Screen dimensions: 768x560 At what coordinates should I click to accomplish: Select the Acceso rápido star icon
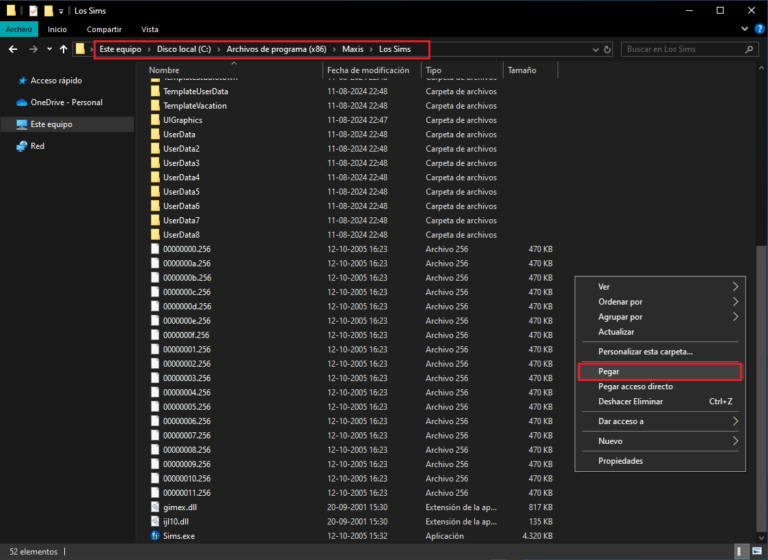22,80
